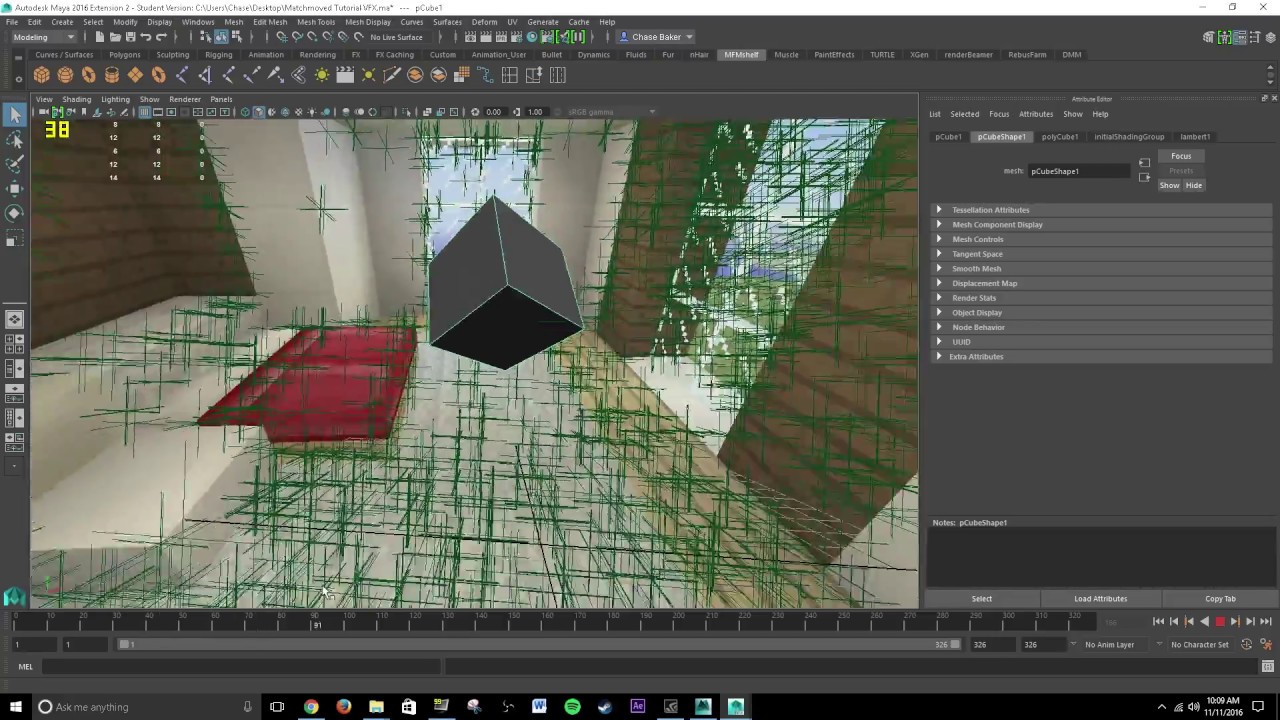Screen dimensions: 1280x720
Task: Save scene with the floppy disk icon
Action: (x=130, y=37)
